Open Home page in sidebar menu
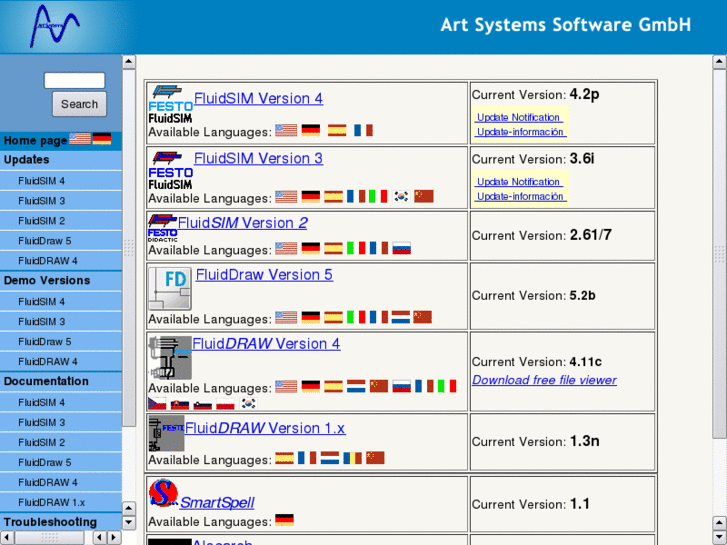727x545 pixels. click(x=35, y=141)
